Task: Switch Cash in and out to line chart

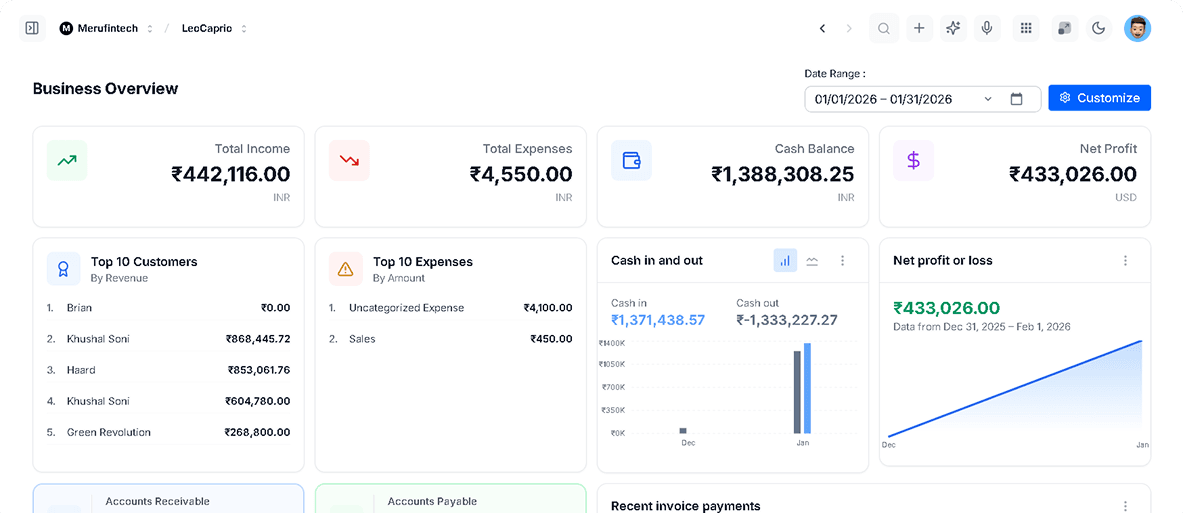Action: click(x=812, y=260)
